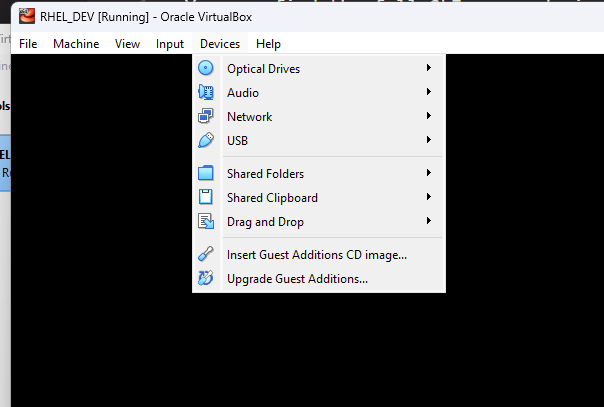Click the Optical Drives disc icon

tap(206, 68)
